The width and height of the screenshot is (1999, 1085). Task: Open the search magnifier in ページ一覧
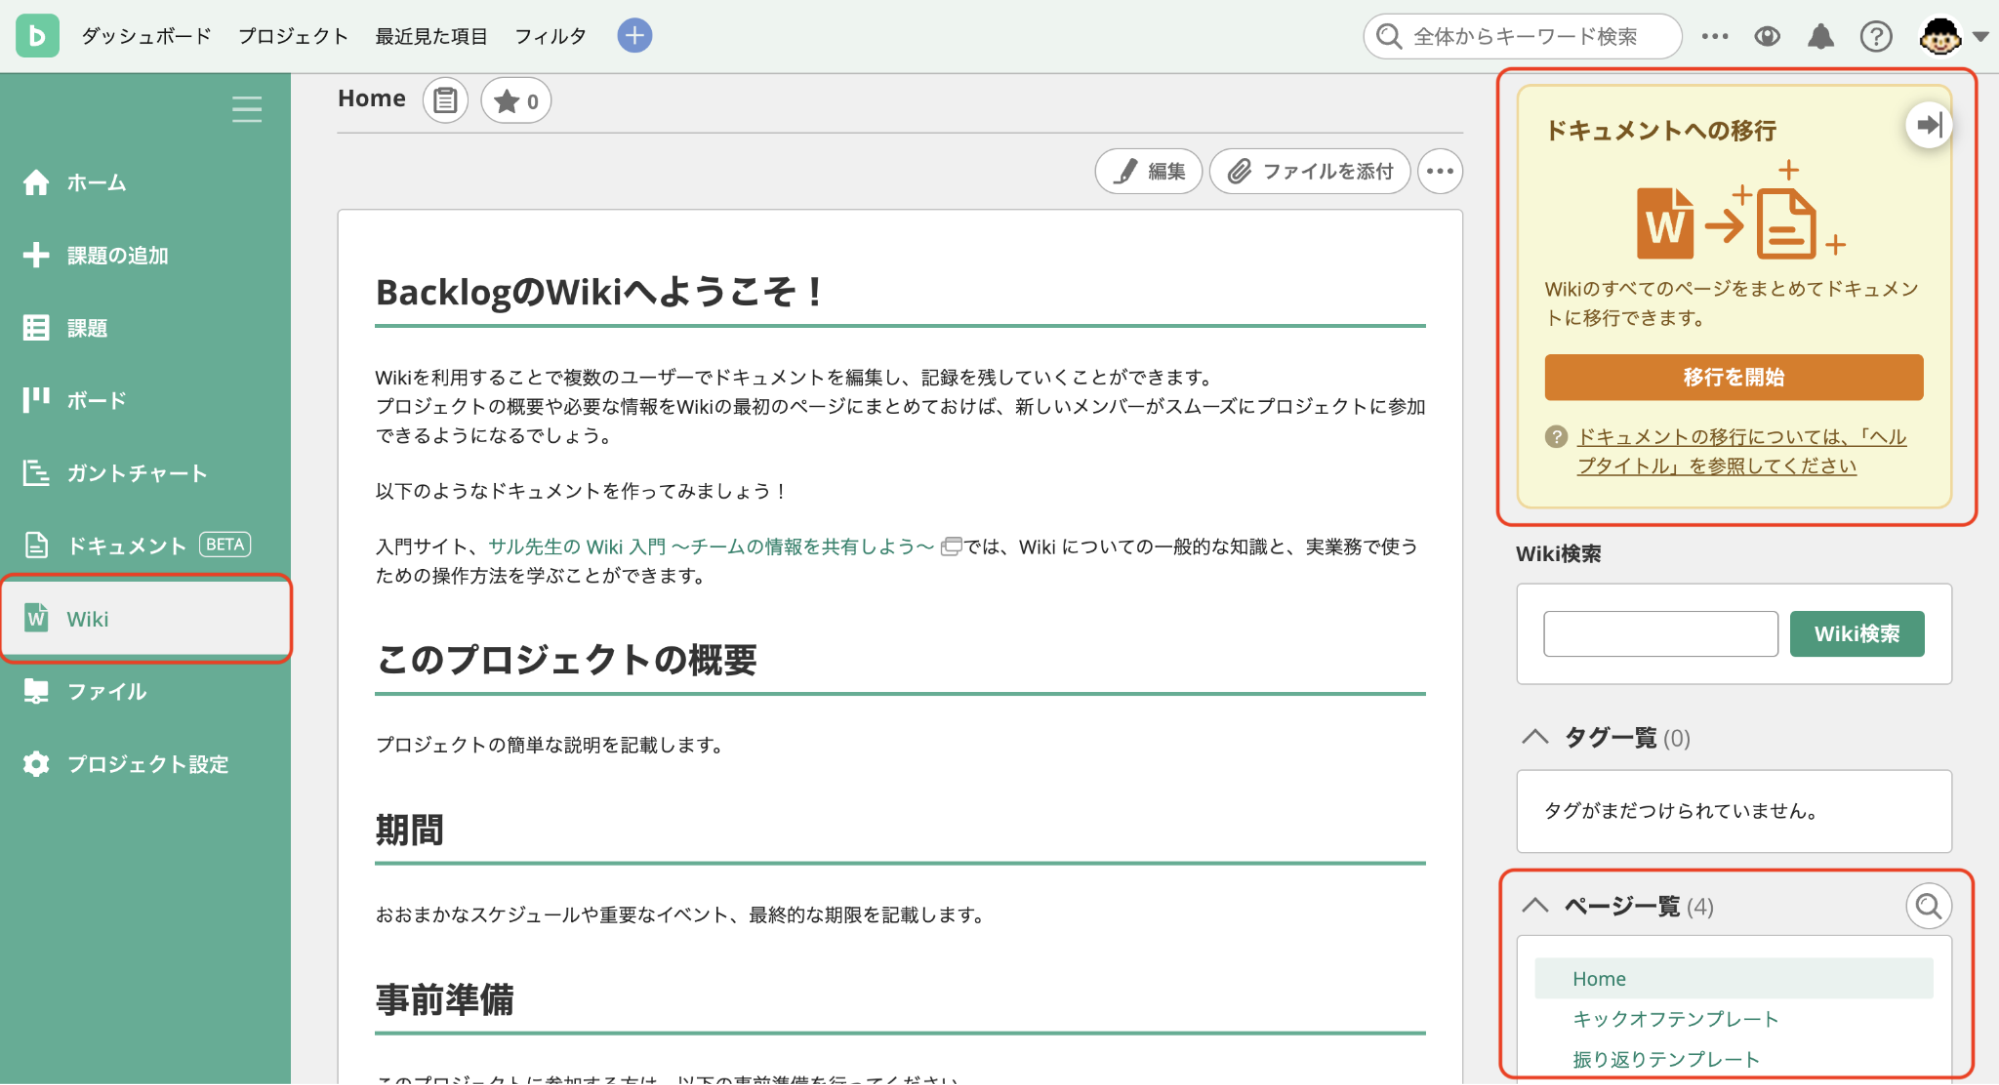[x=1928, y=905]
